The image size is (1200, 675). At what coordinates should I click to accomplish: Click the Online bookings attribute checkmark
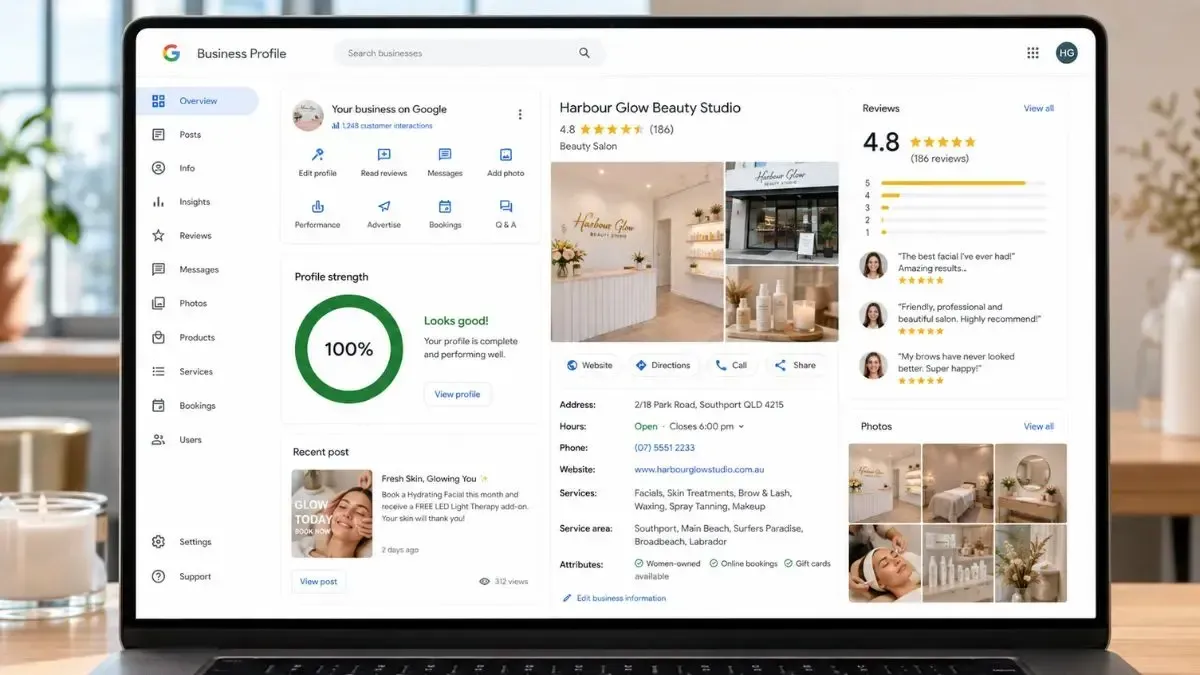pos(714,564)
